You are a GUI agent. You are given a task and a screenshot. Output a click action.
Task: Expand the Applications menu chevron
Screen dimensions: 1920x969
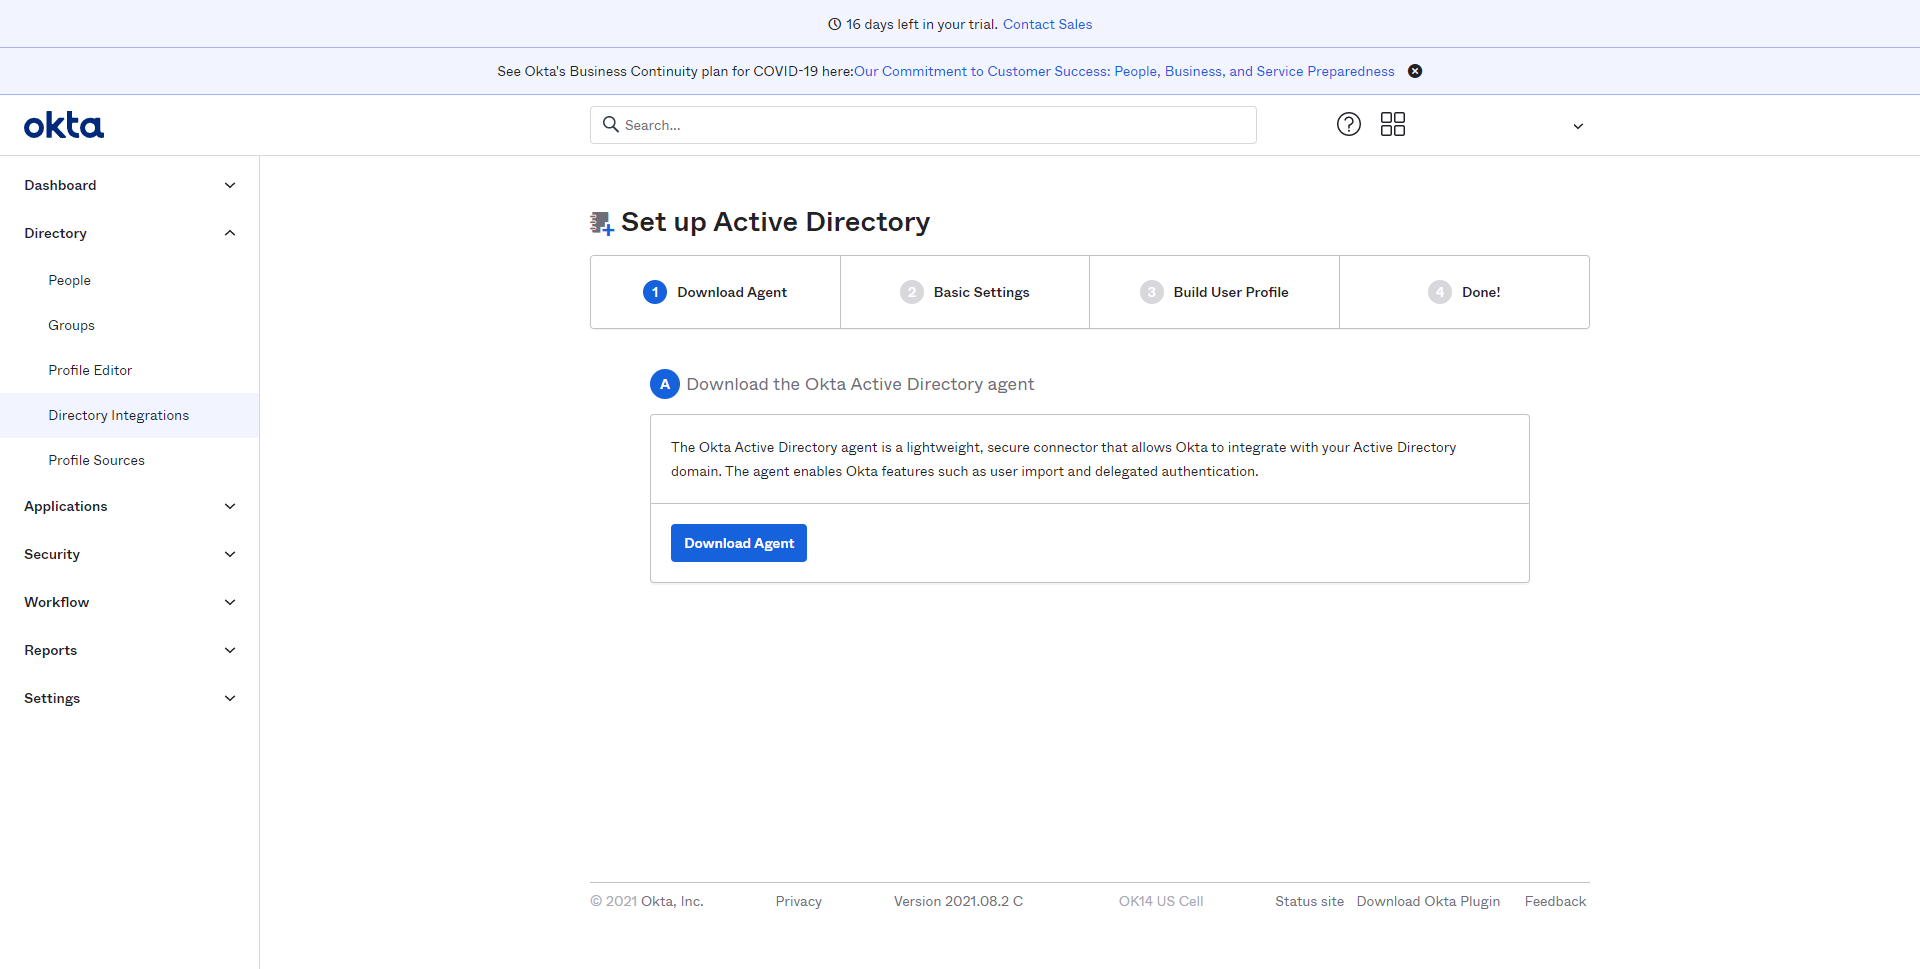[x=230, y=506]
